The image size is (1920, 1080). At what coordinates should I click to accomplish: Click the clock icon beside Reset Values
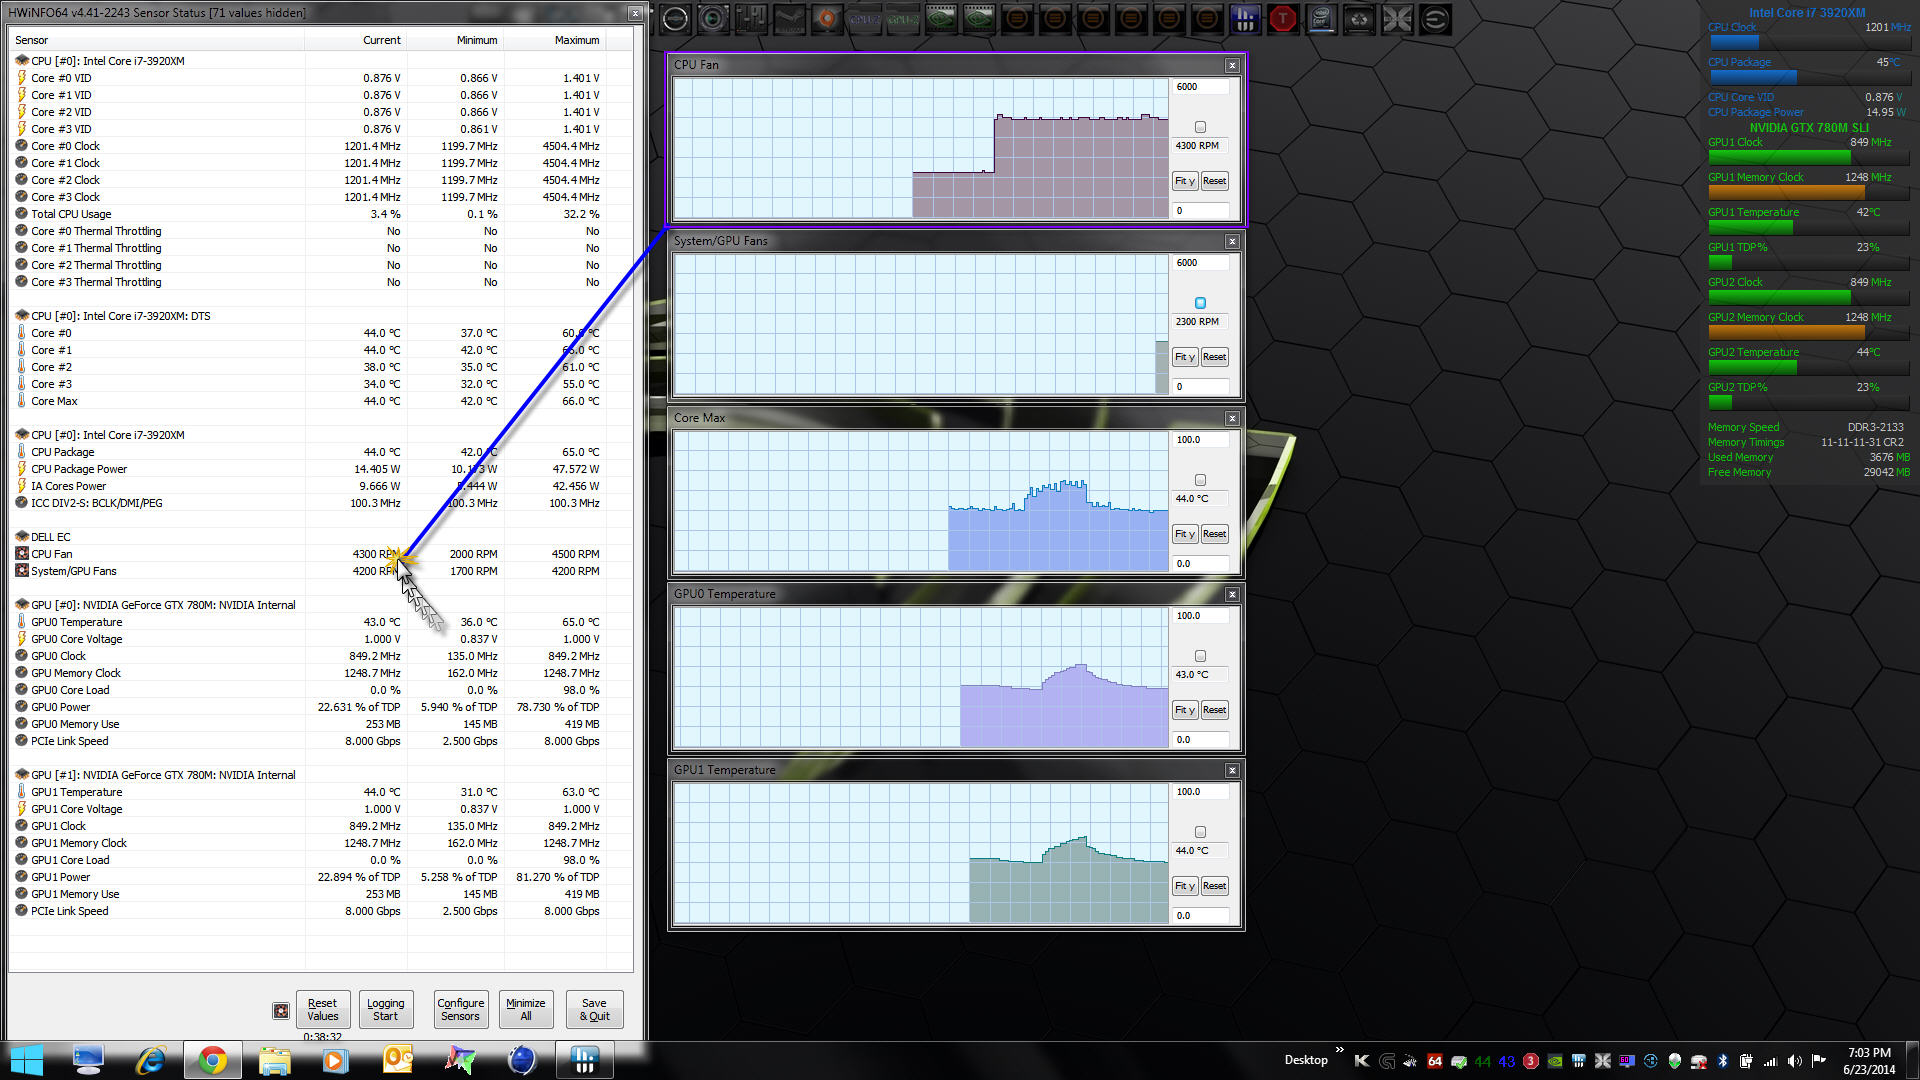[281, 1011]
